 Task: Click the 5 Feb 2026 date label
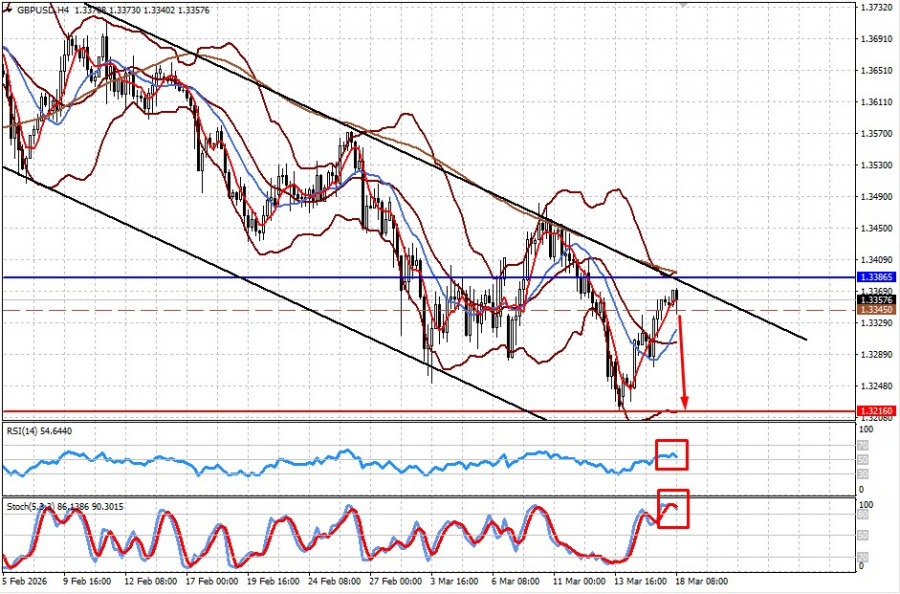coord(25,581)
